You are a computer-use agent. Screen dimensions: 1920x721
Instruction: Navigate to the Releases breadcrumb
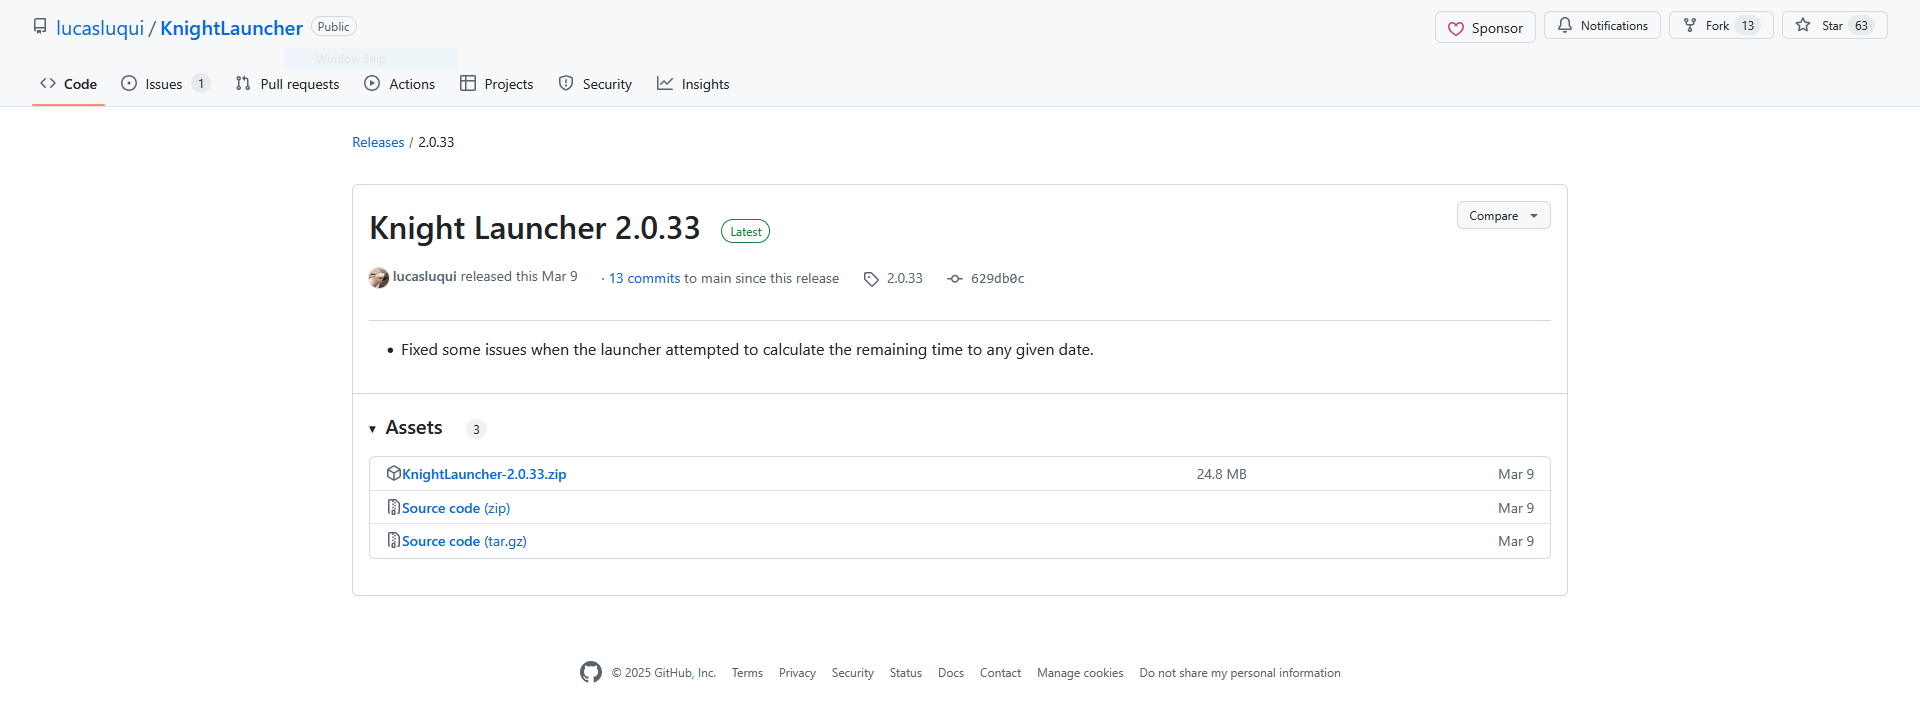point(378,142)
